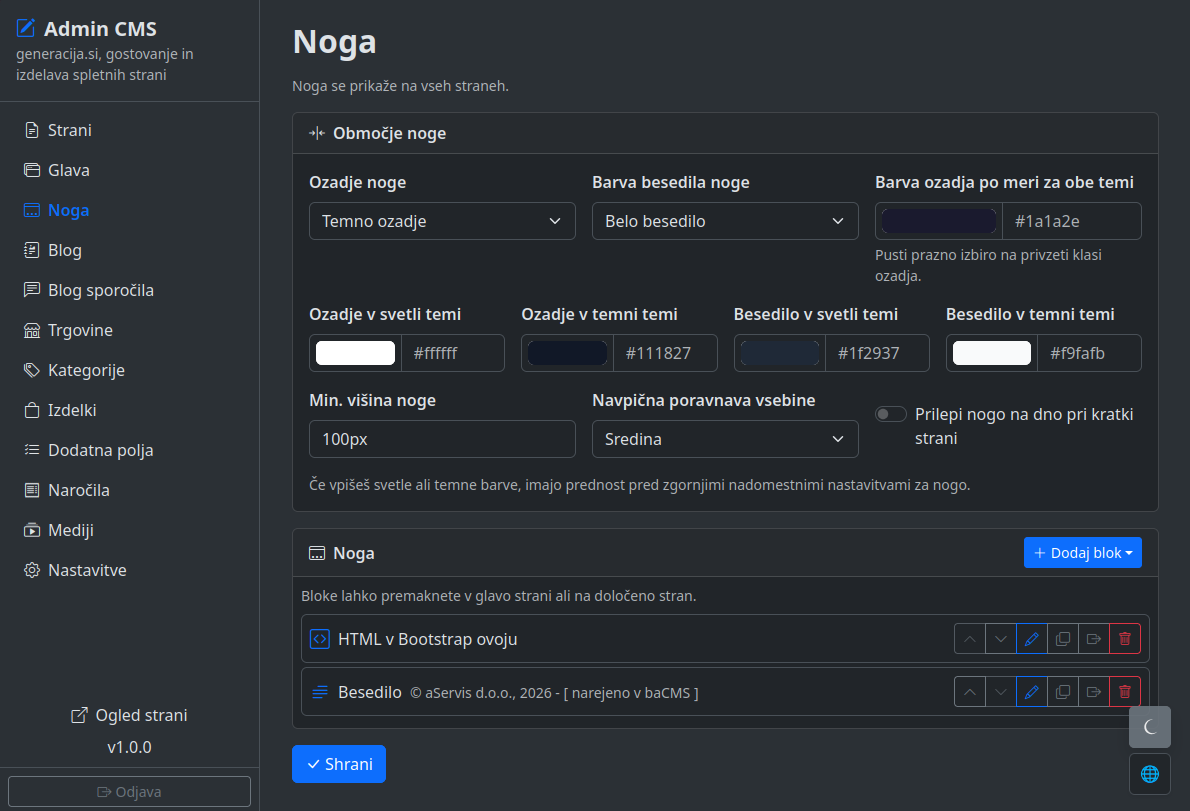Move HTML v Bootstrap ovoju block elsewhere
Viewport: 1190px width, 811px height.
(x=1094, y=639)
